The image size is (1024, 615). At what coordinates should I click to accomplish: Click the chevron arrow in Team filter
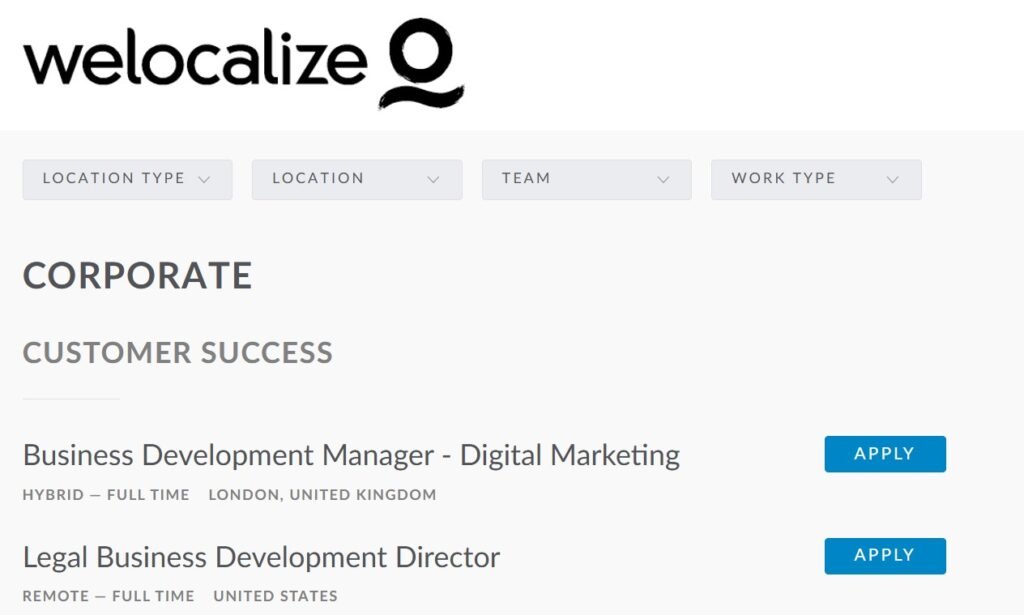tap(663, 180)
